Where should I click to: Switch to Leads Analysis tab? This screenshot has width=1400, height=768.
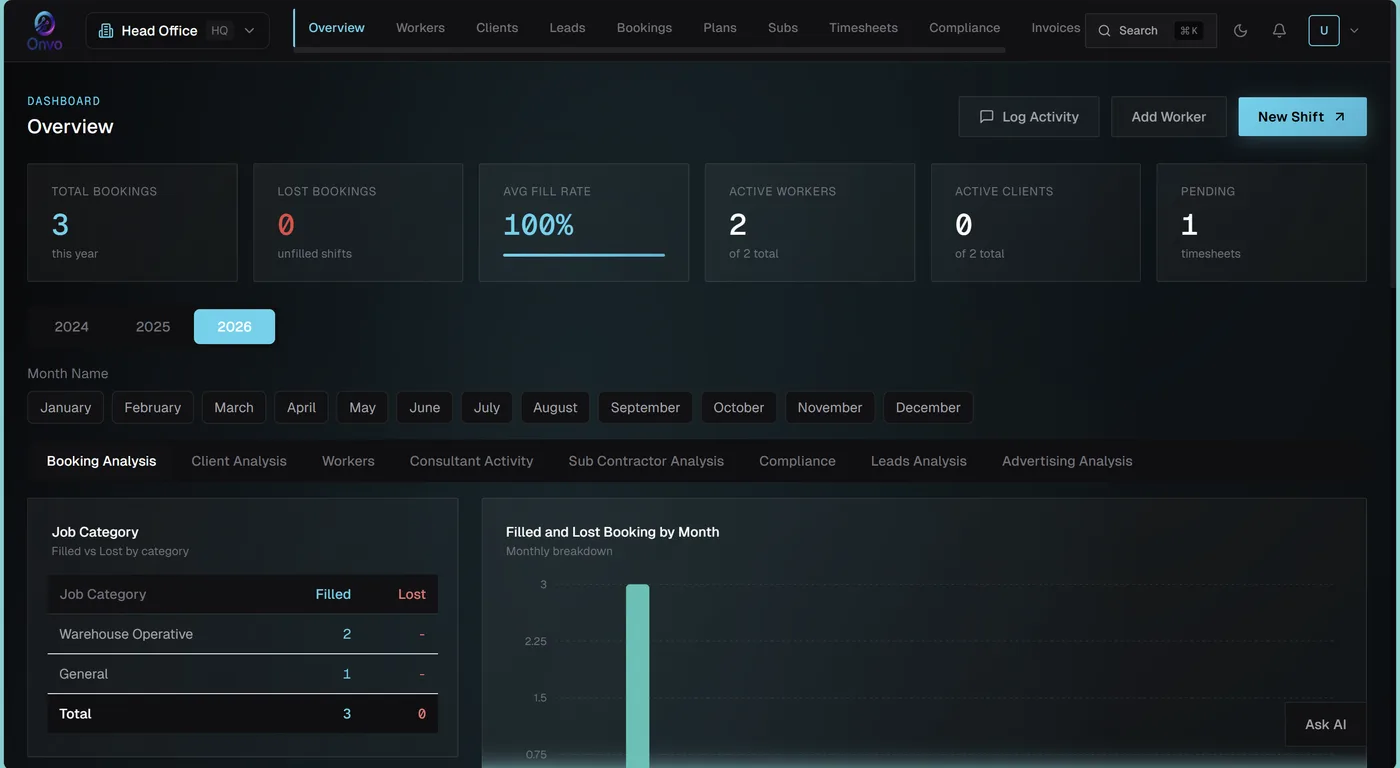(x=919, y=461)
